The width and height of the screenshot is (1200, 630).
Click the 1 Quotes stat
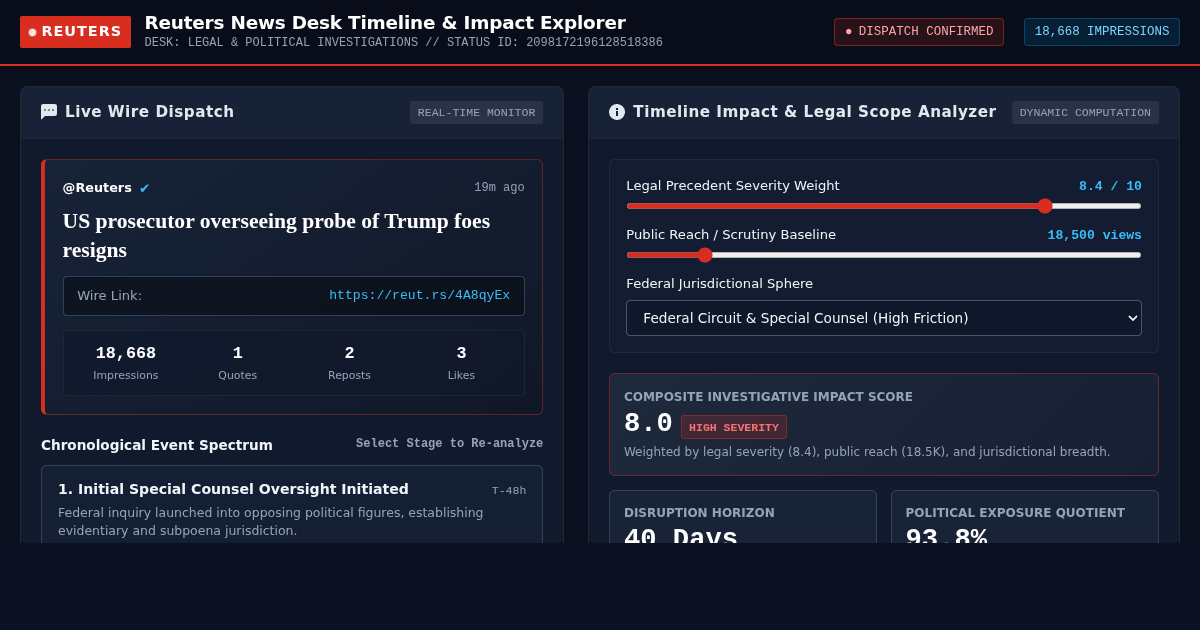click(x=238, y=363)
